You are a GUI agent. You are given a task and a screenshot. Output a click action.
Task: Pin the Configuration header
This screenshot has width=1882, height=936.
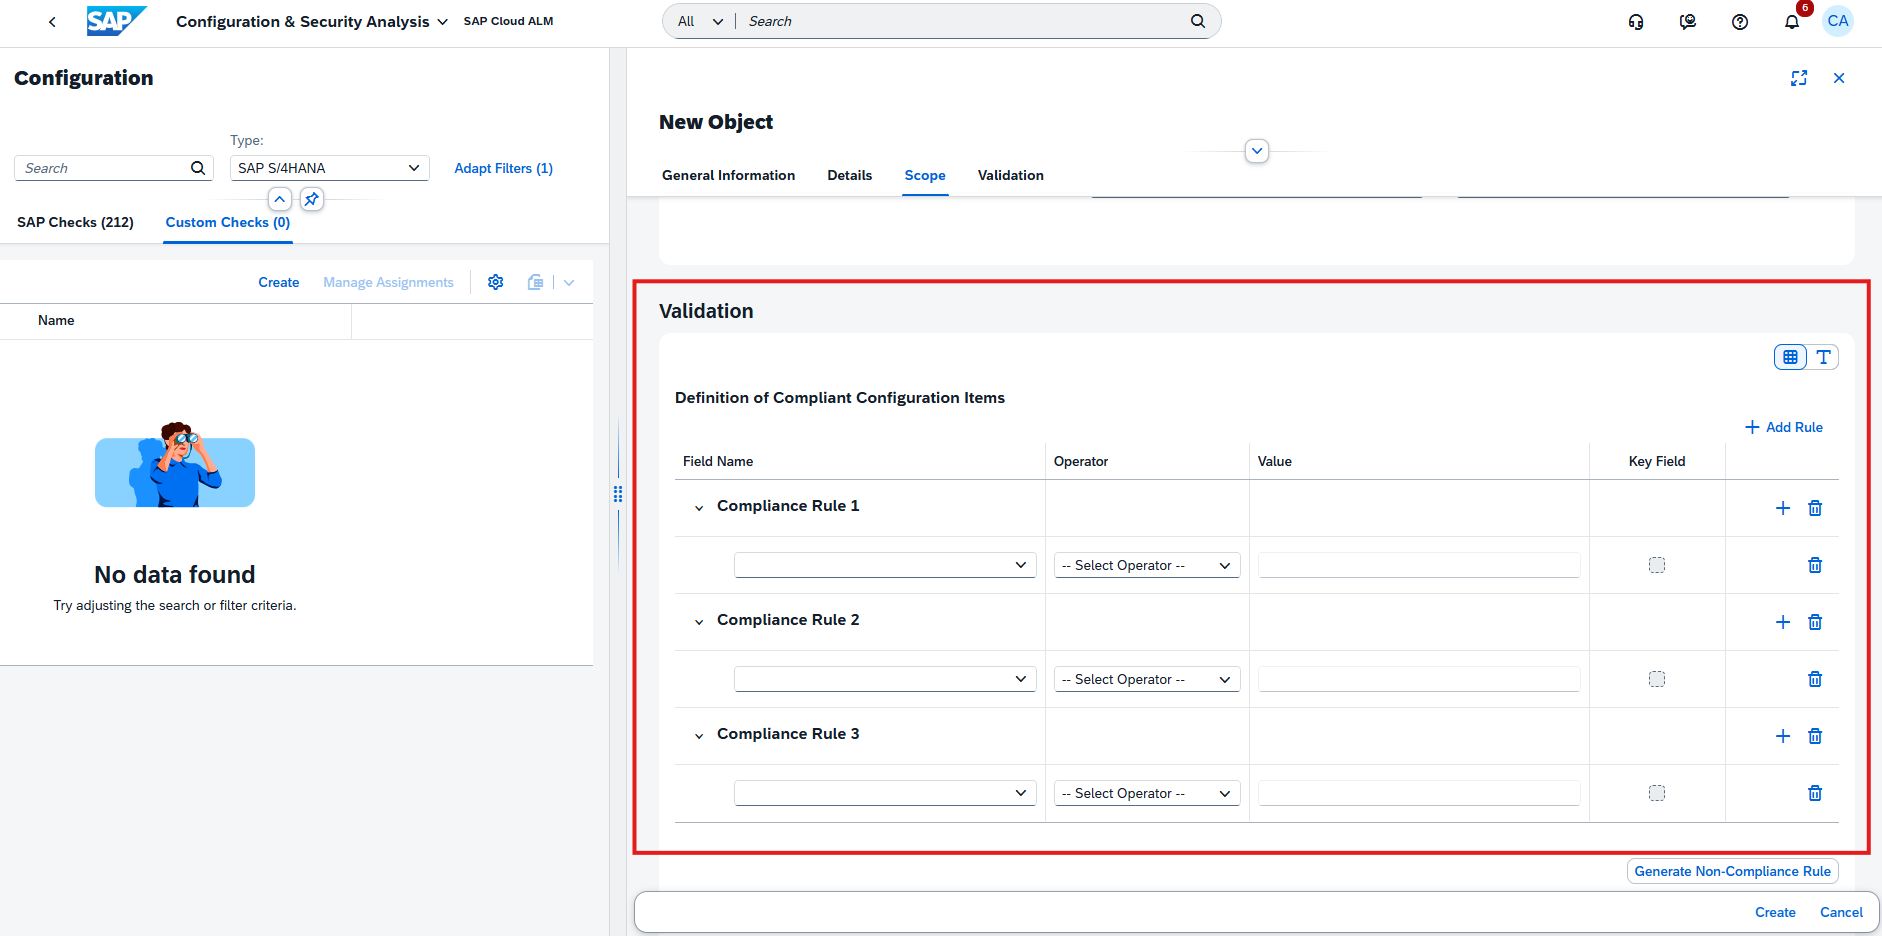click(312, 199)
